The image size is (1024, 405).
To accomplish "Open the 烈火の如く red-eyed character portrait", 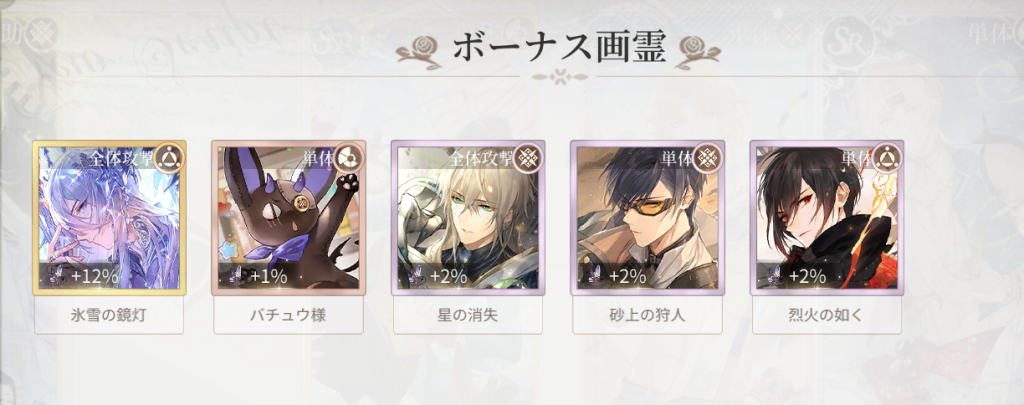I will [x=827, y=218].
